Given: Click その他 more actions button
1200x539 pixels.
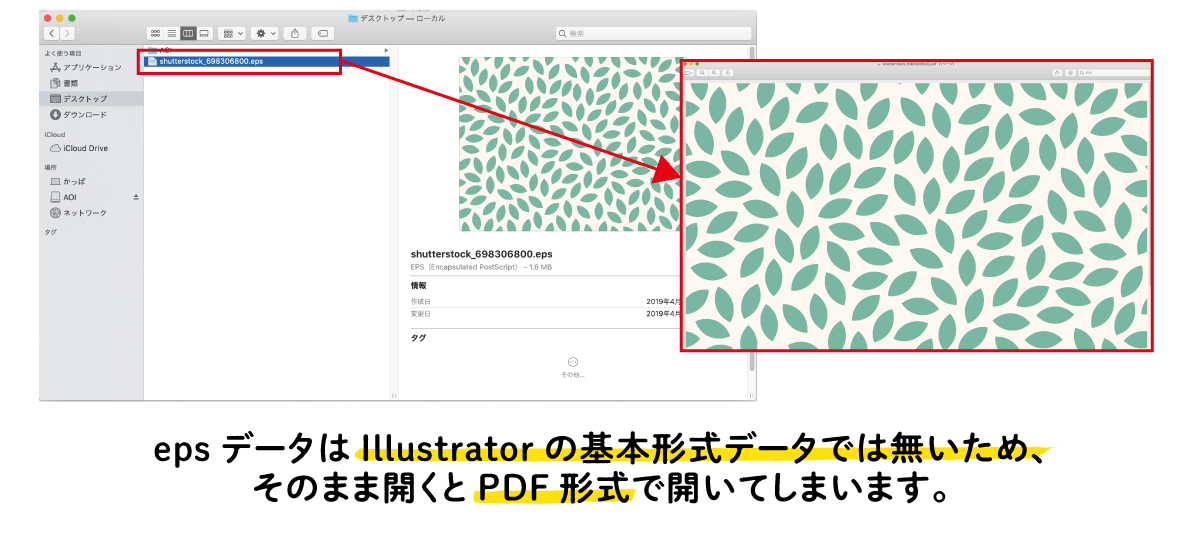Looking at the screenshot, I should (x=572, y=362).
